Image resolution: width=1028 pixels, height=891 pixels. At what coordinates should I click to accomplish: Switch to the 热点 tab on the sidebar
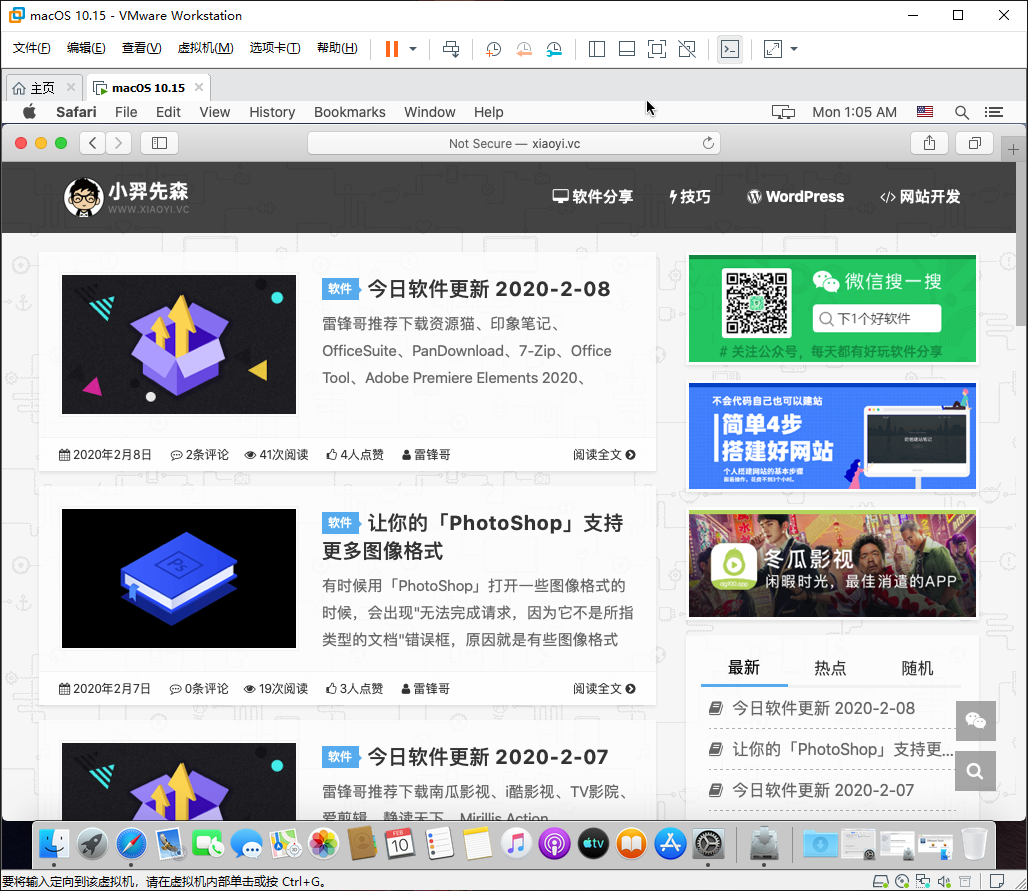click(x=830, y=667)
